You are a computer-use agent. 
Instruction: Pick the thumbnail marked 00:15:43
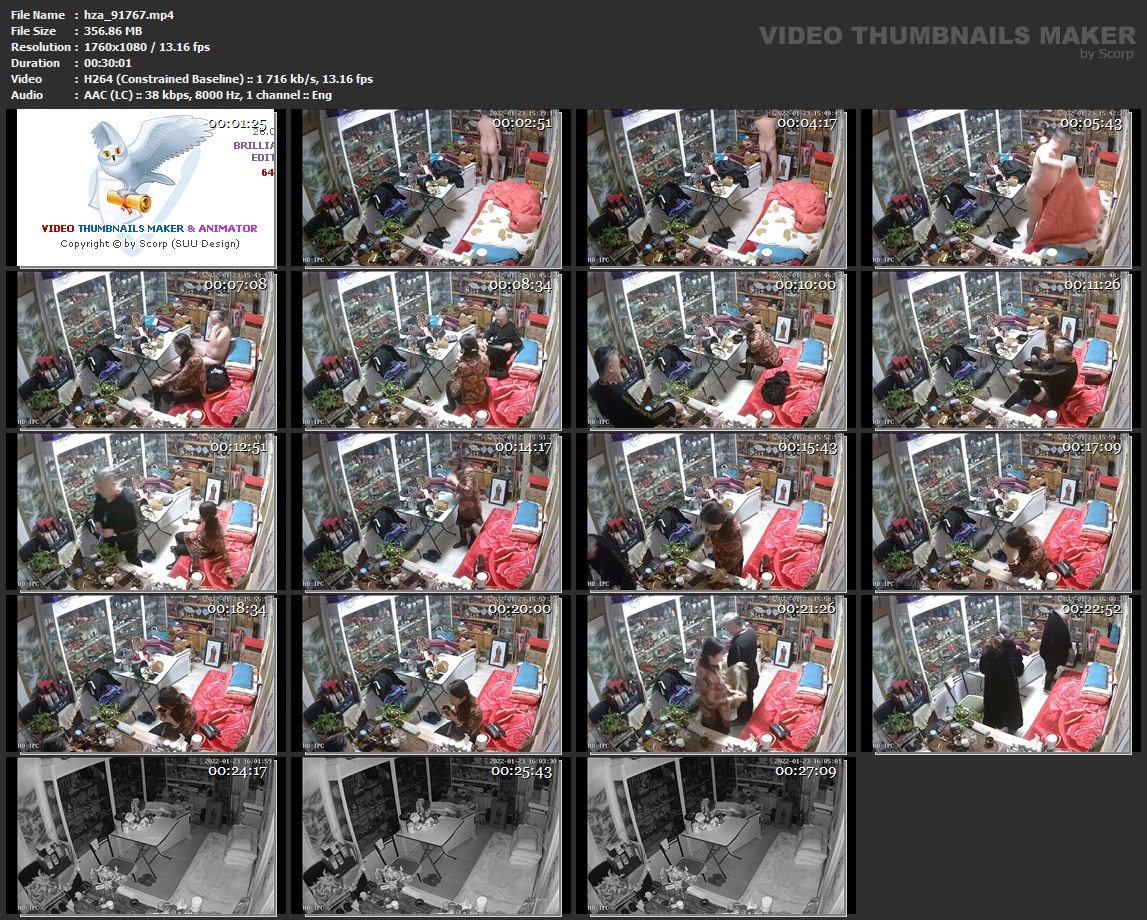(716, 512)
